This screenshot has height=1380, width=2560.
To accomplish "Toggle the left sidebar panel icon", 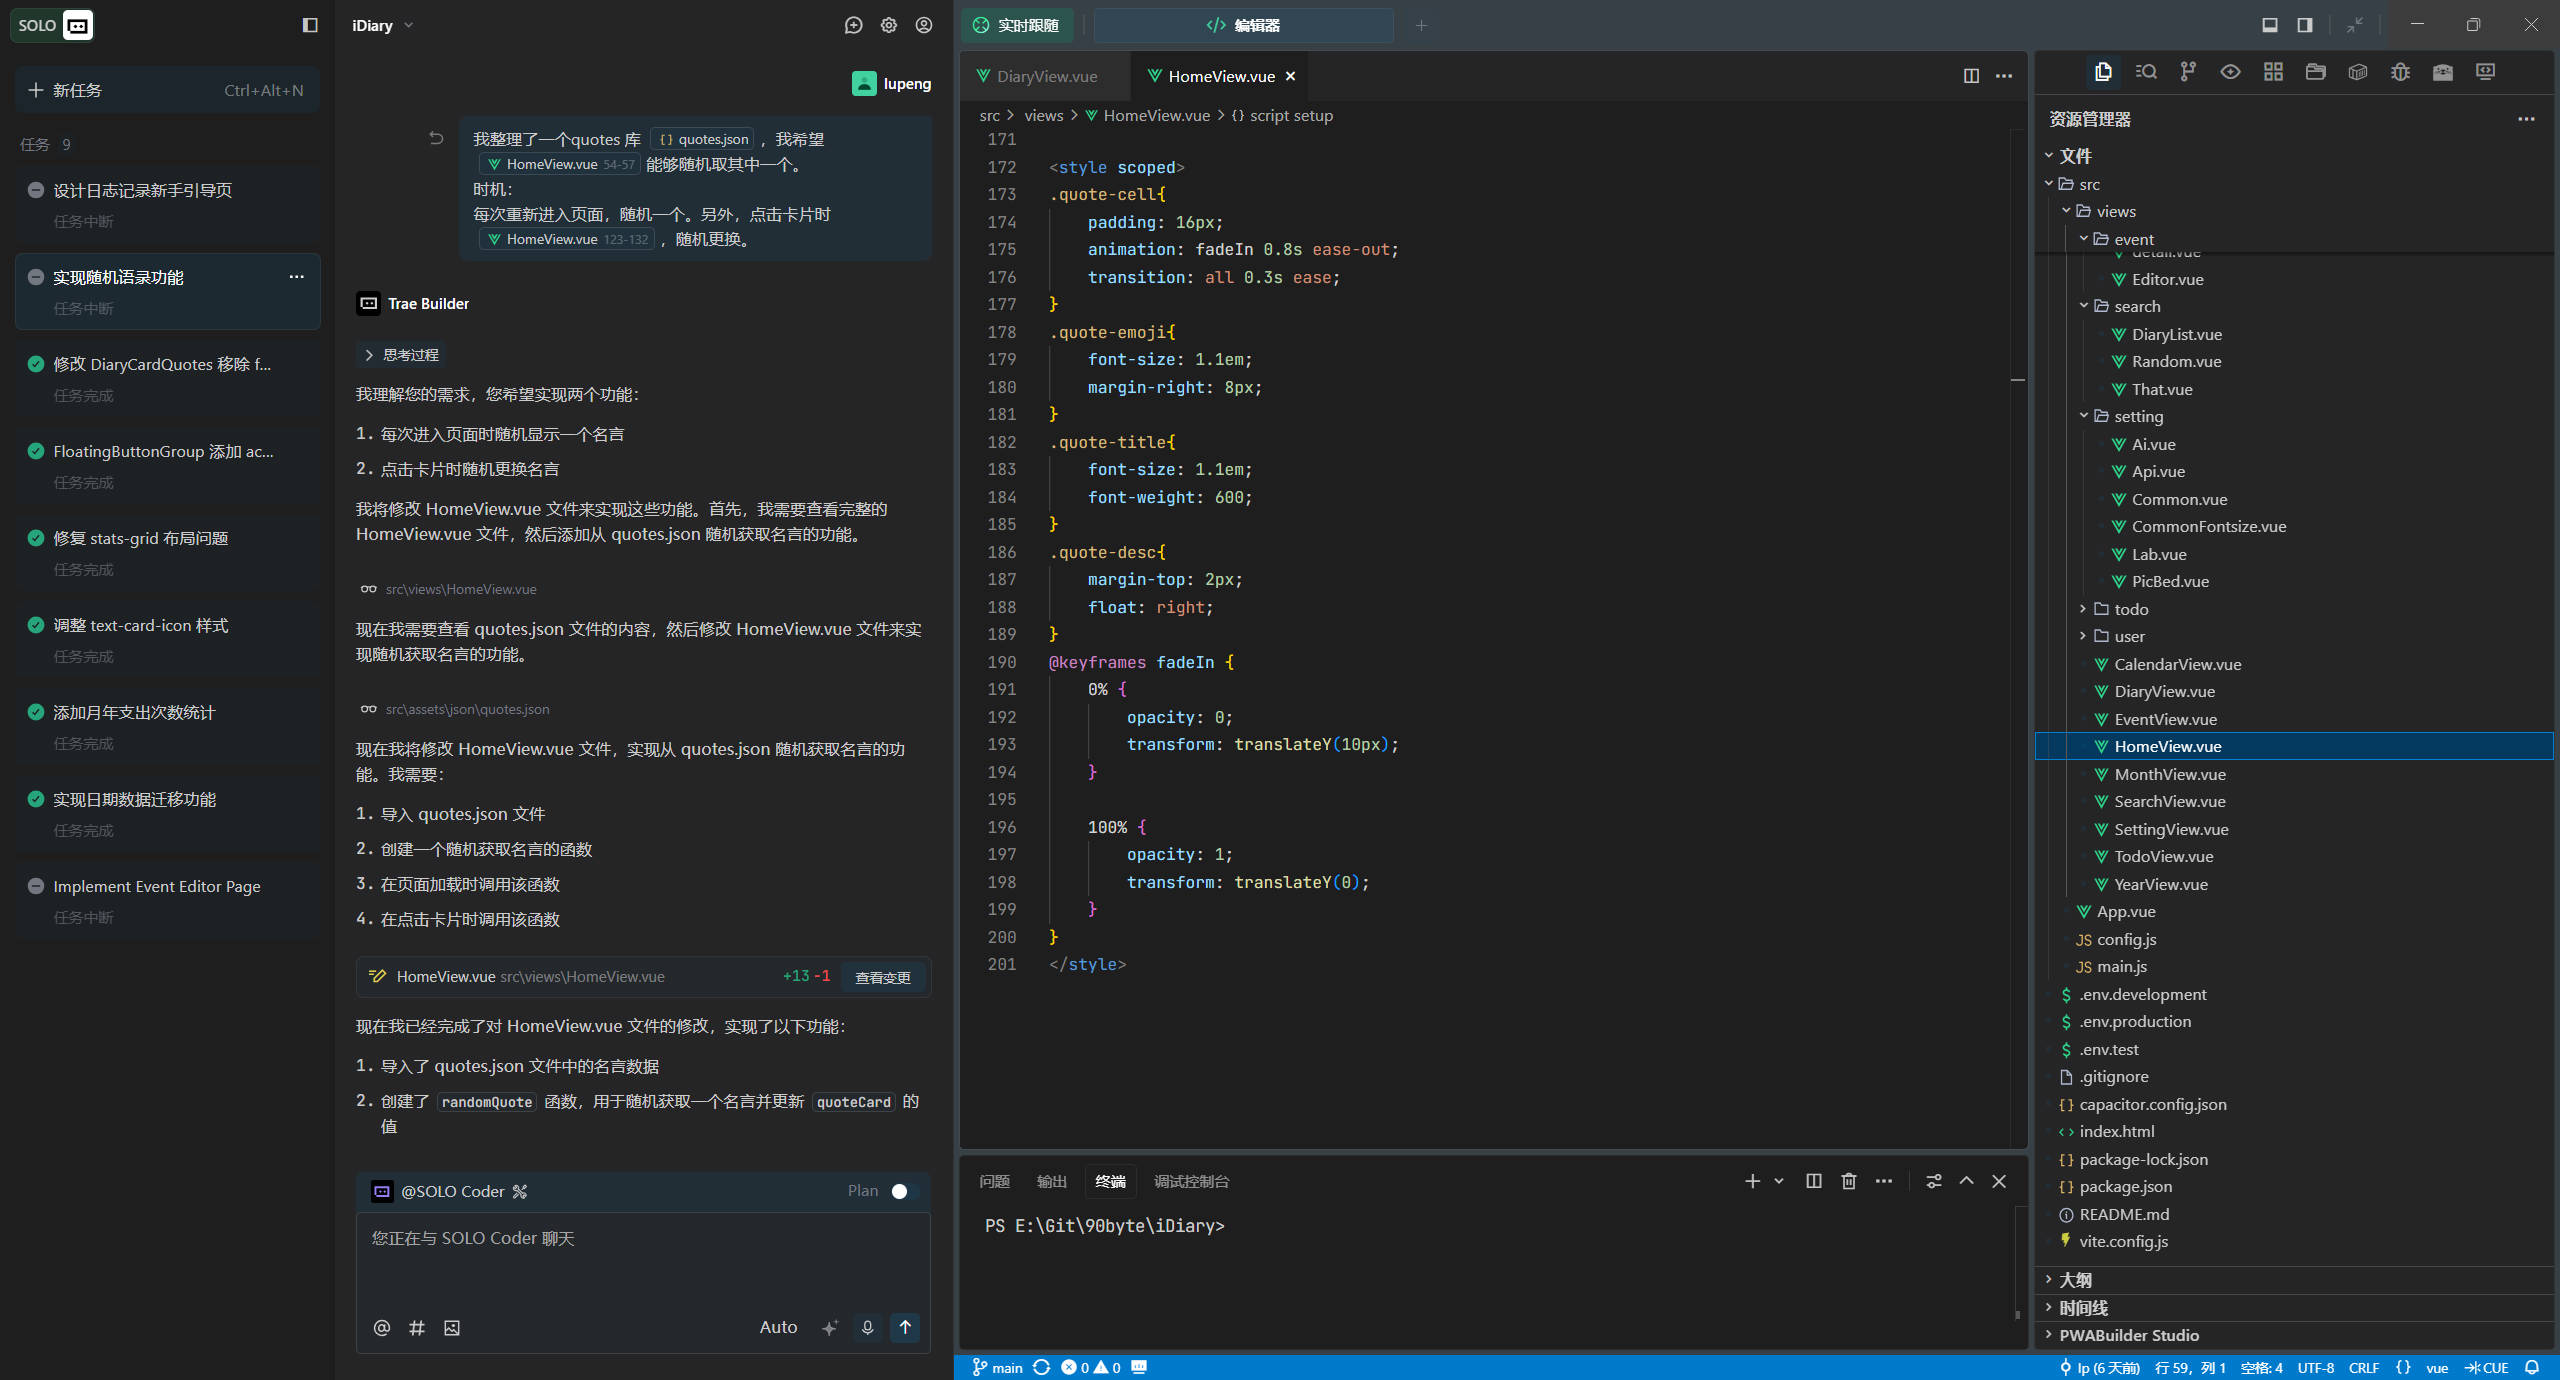I will click(310, 26).
